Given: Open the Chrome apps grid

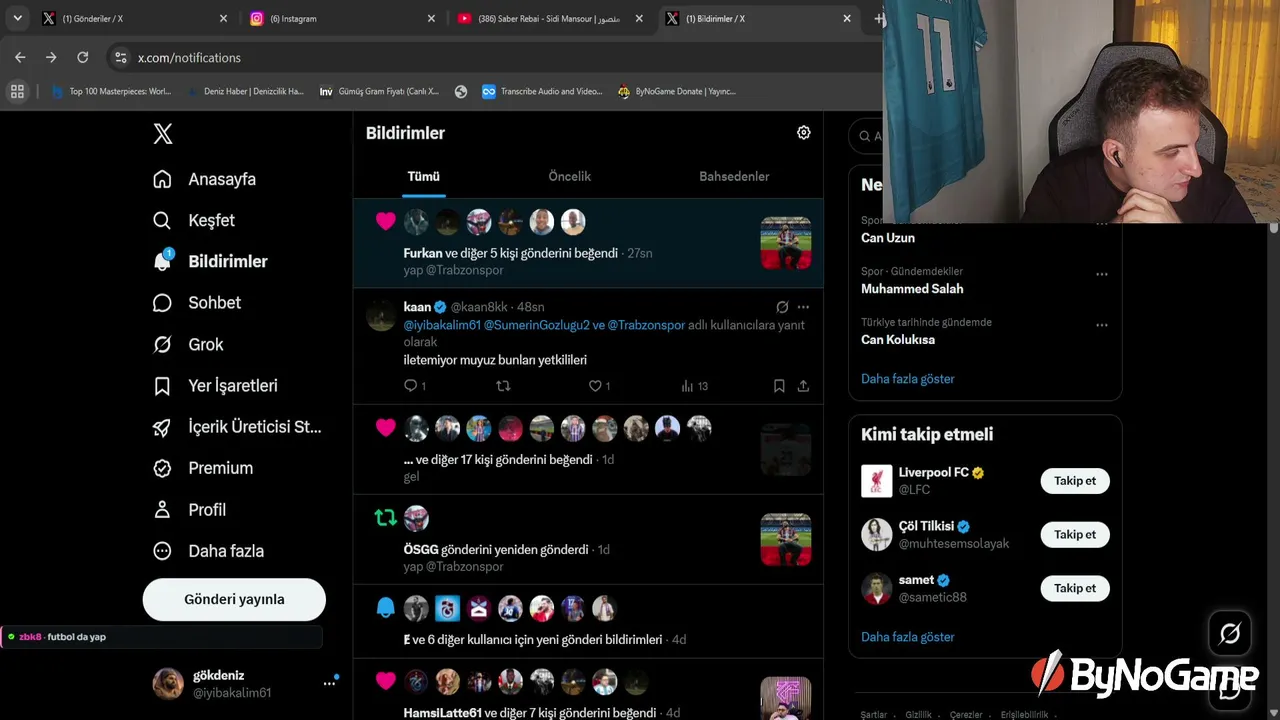Looking at the screenshot, I should coord(17,91).
